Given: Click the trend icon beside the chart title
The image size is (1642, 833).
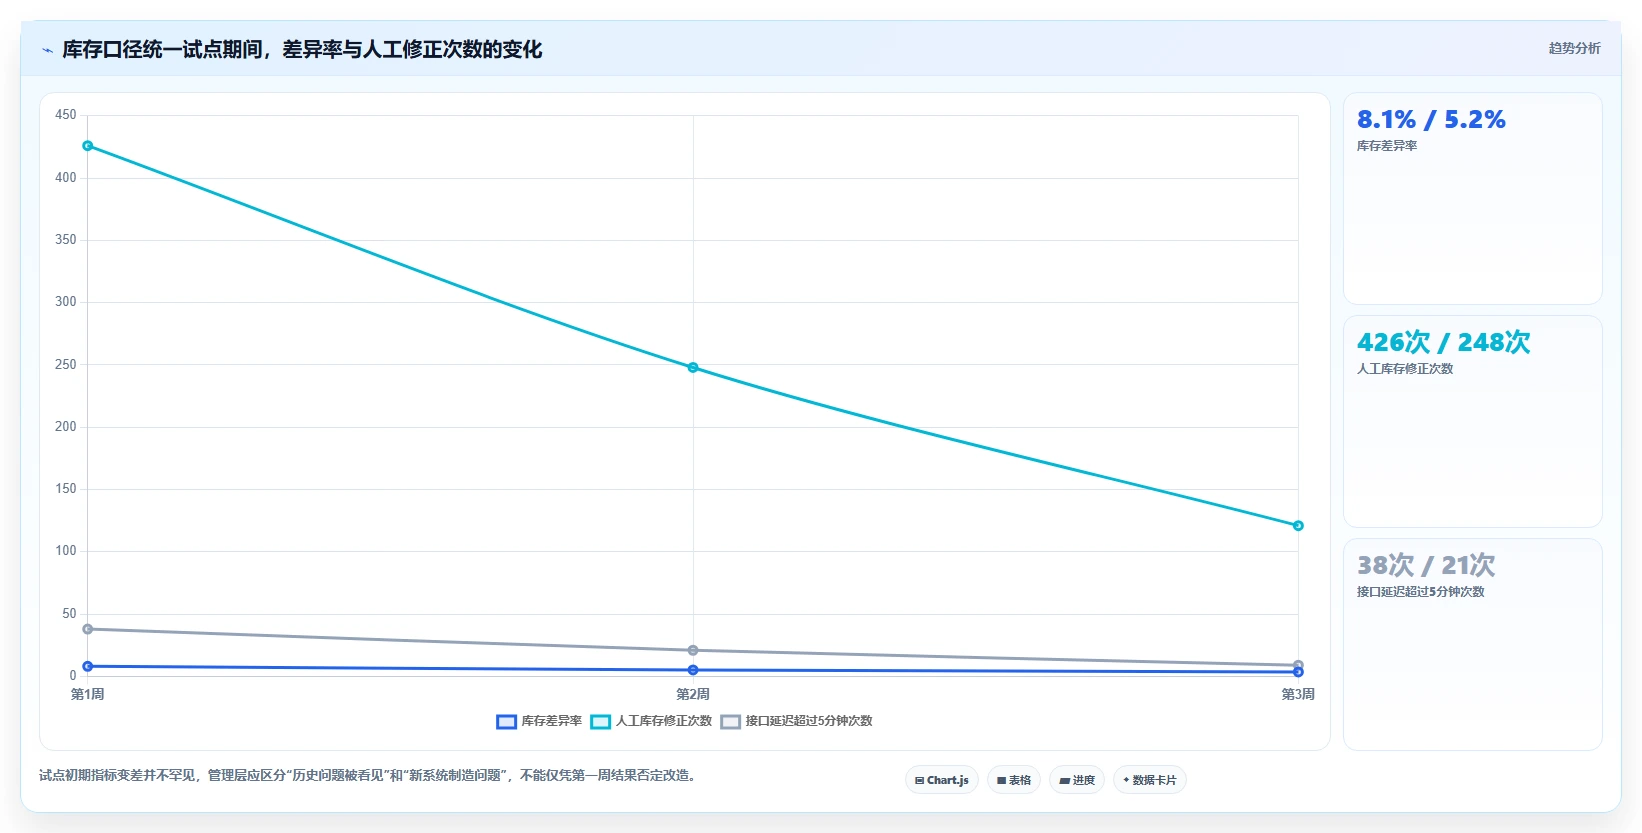Looking at the screenshot, I should click(47, 50).
